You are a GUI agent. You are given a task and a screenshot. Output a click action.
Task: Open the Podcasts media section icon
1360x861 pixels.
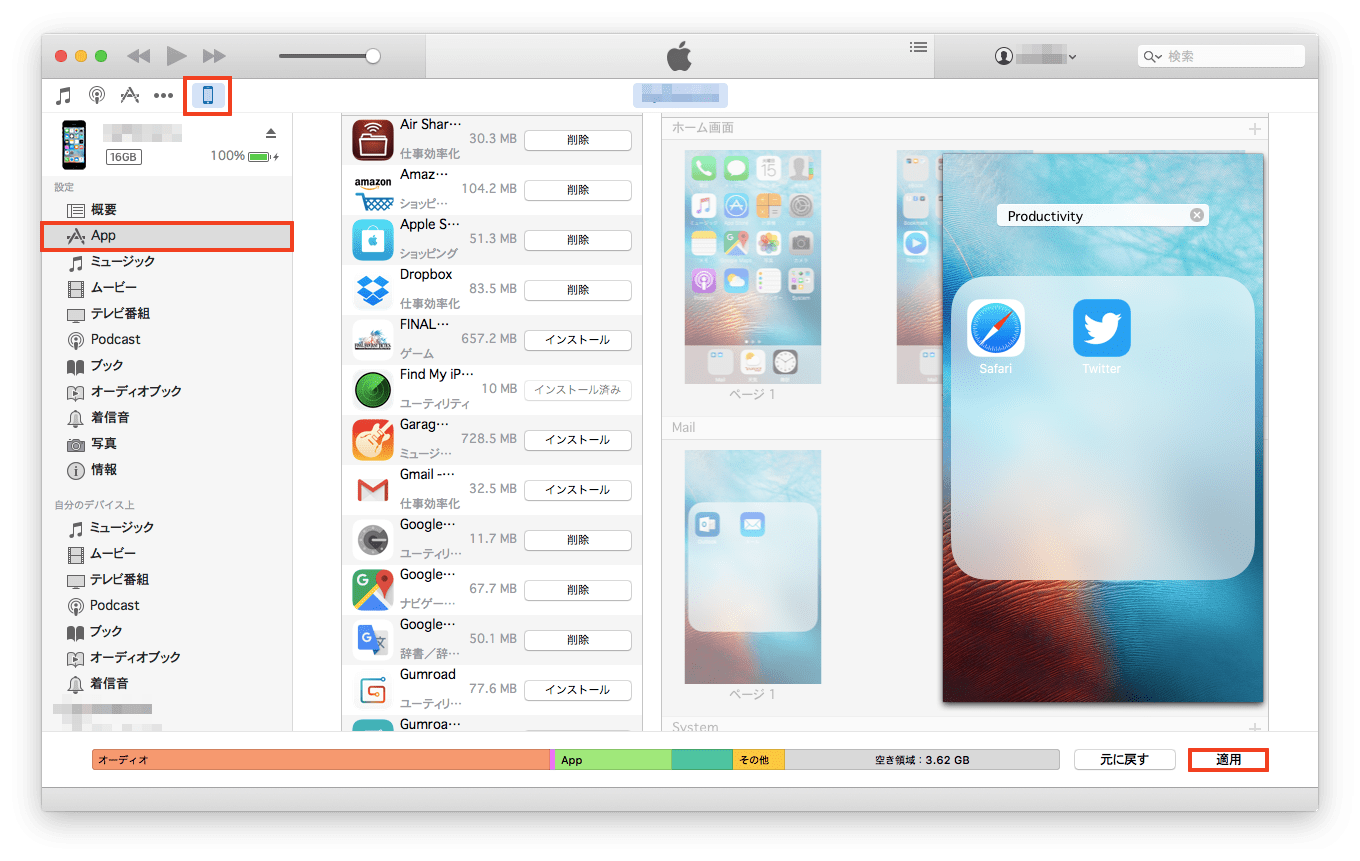[96, 95]
